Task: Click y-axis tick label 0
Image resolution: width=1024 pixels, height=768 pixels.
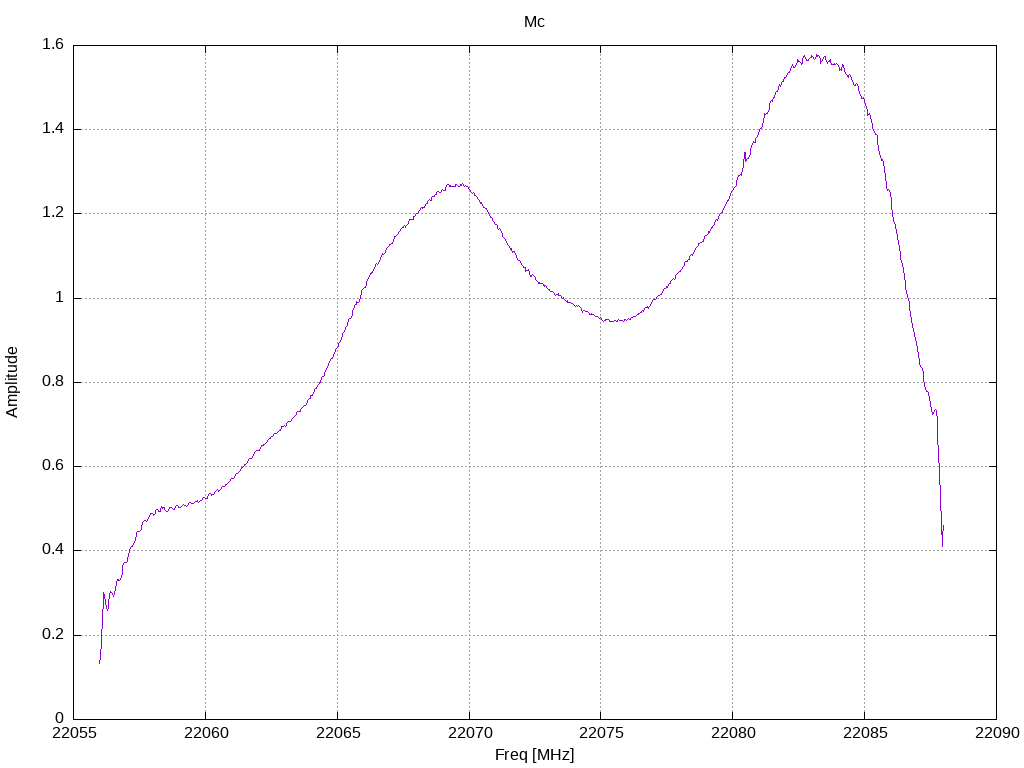Action: tap(59, 719)
